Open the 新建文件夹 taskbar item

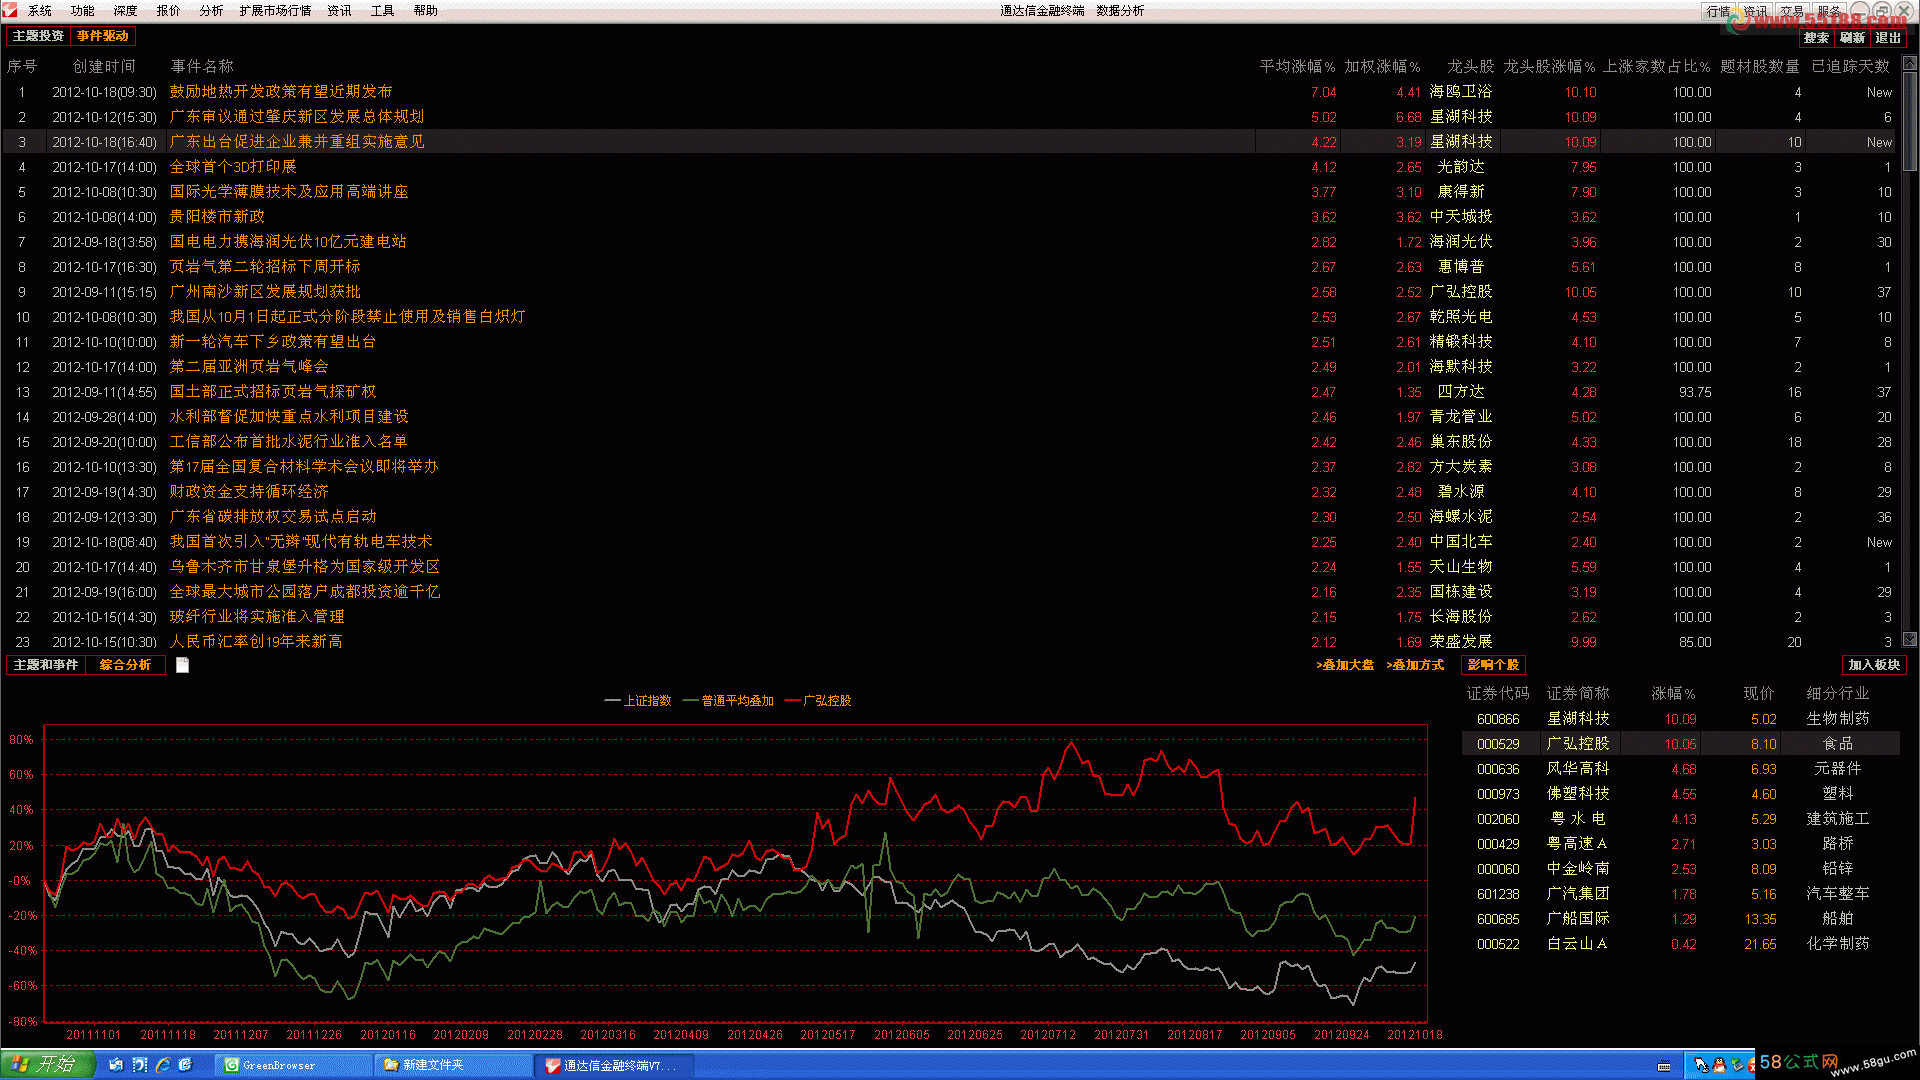(x=452, y=1065)
